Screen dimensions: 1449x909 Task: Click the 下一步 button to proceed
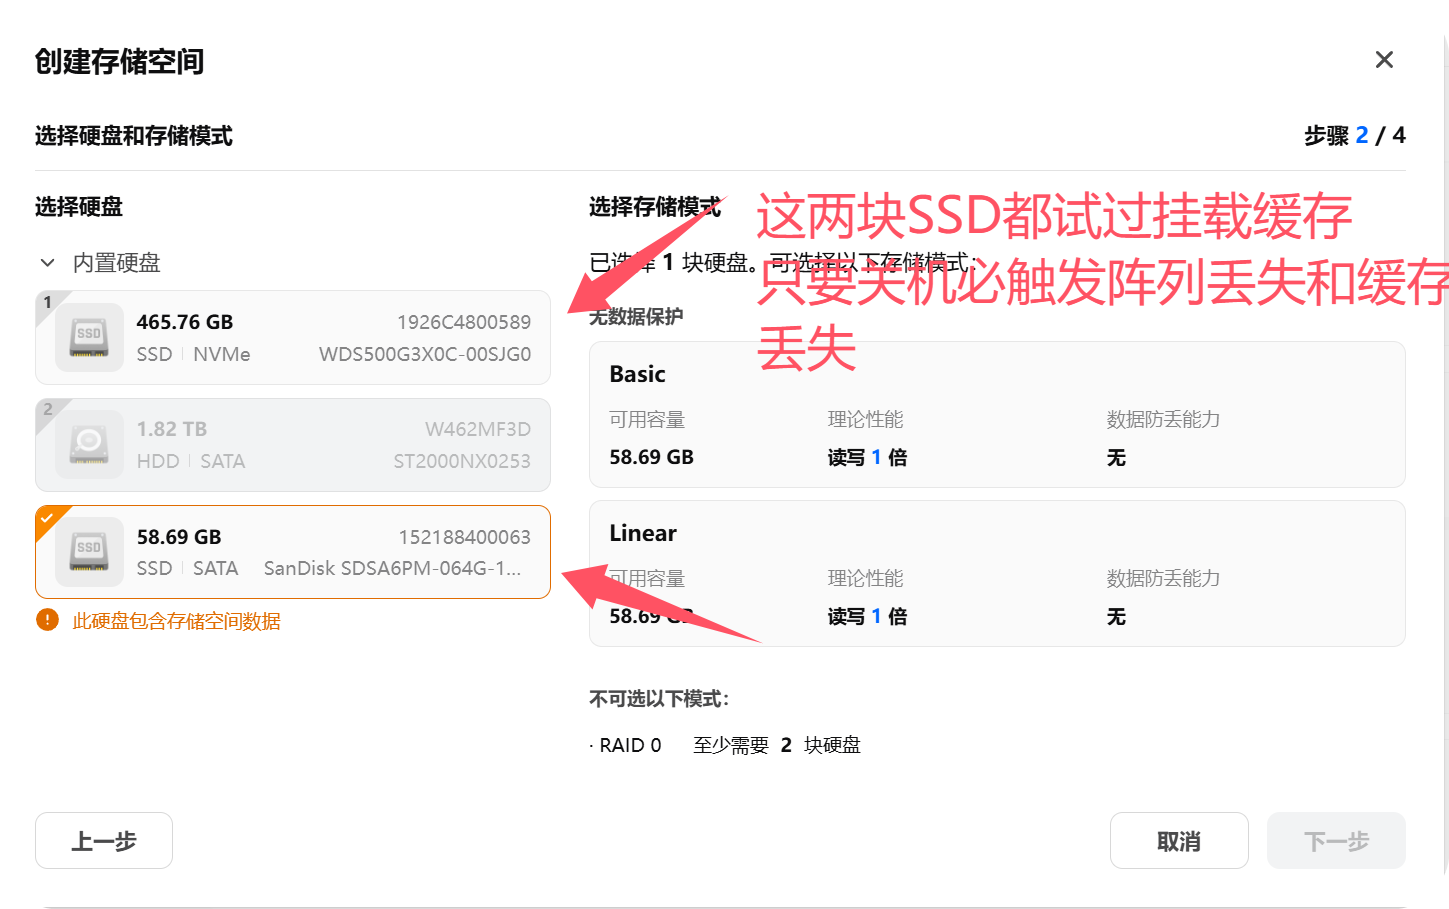point(1336,840)
